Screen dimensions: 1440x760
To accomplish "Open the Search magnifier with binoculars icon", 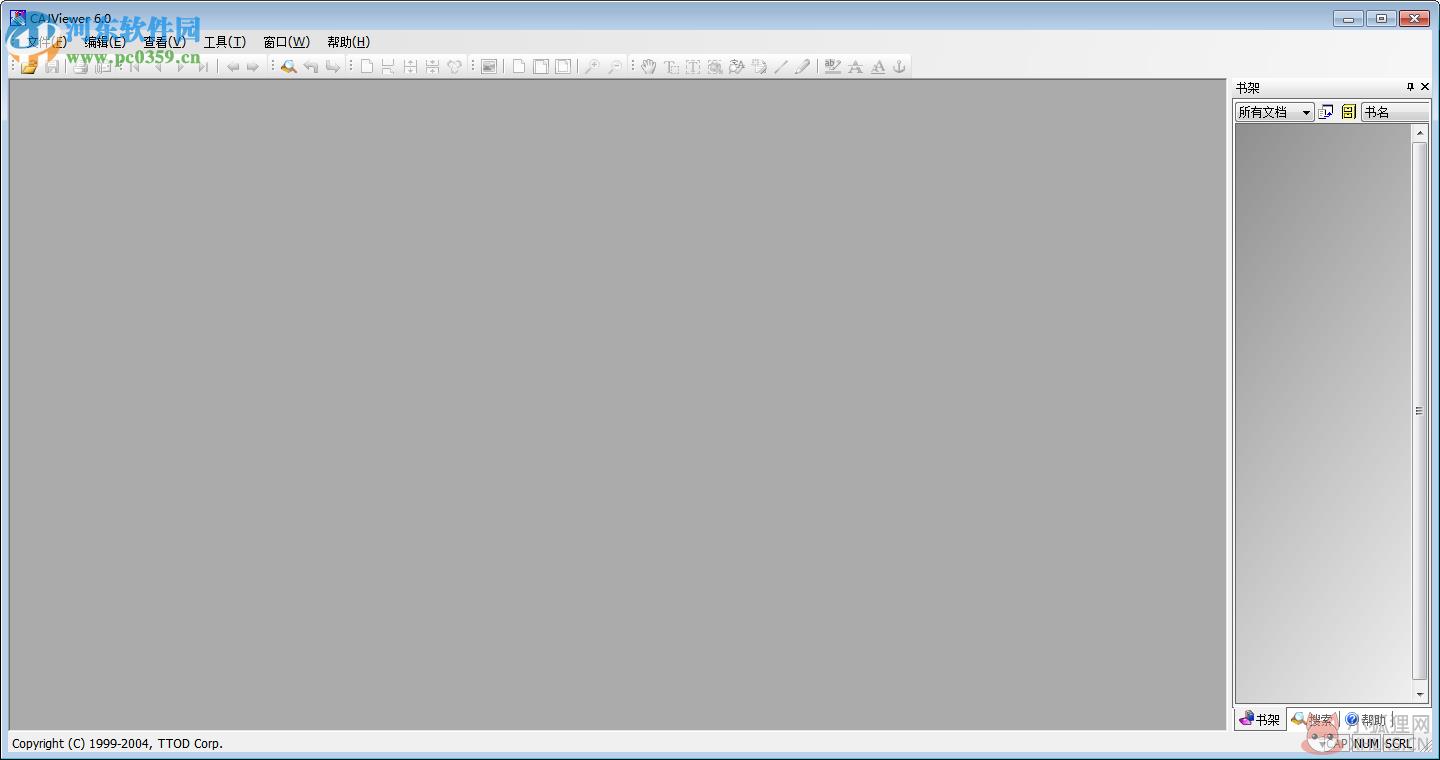I will pyautogui.click(x=288, y=66).
